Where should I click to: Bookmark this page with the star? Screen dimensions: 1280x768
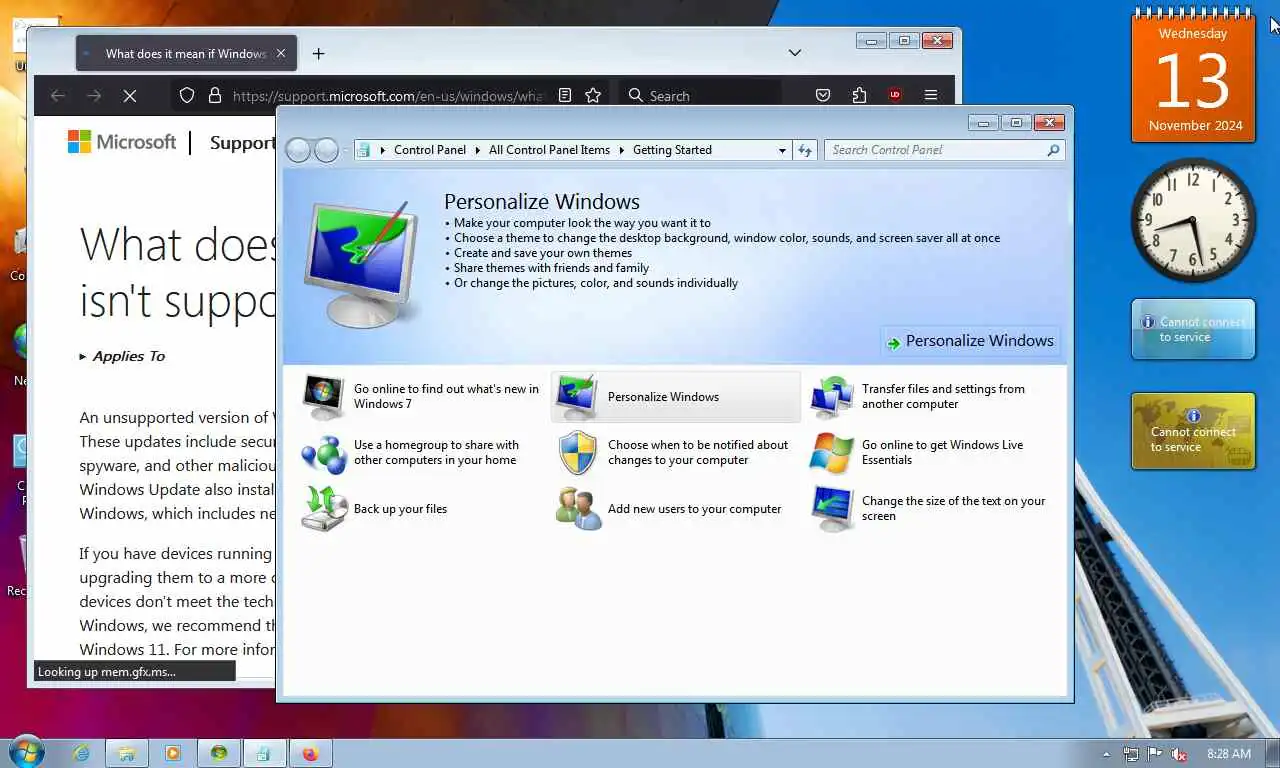593,96
